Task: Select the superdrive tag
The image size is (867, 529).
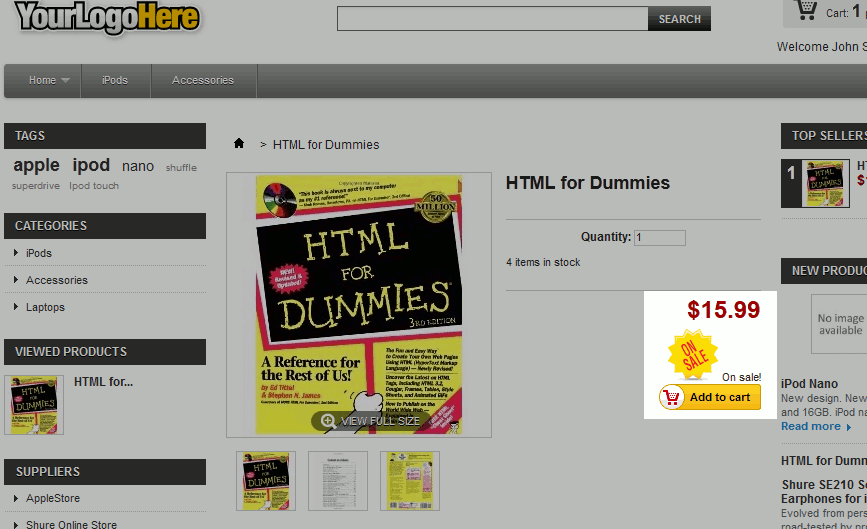Action: click(x=36, y=186)
